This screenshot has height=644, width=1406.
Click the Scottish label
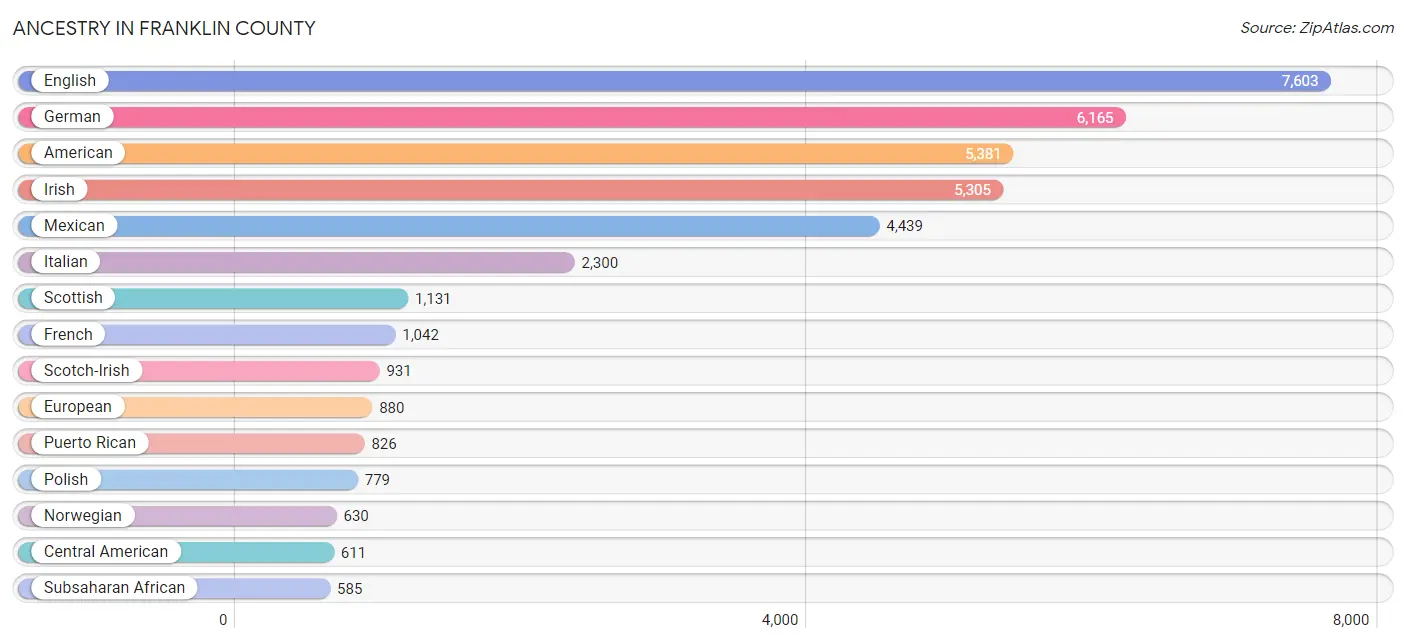tap(73, 298)
